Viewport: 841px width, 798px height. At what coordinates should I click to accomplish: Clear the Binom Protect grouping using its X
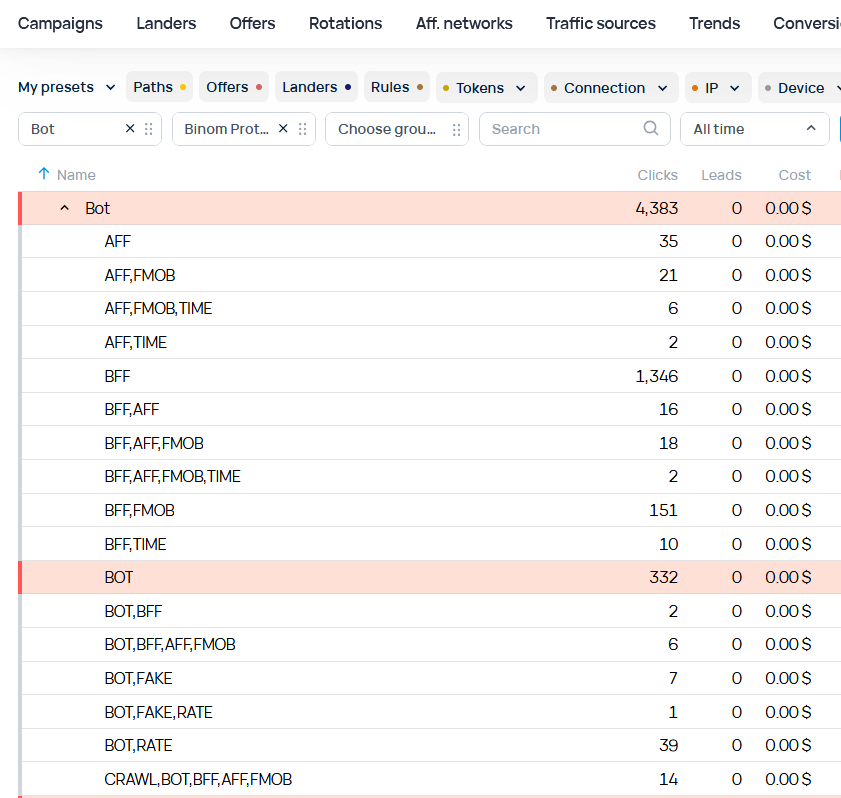coord(283,129)
